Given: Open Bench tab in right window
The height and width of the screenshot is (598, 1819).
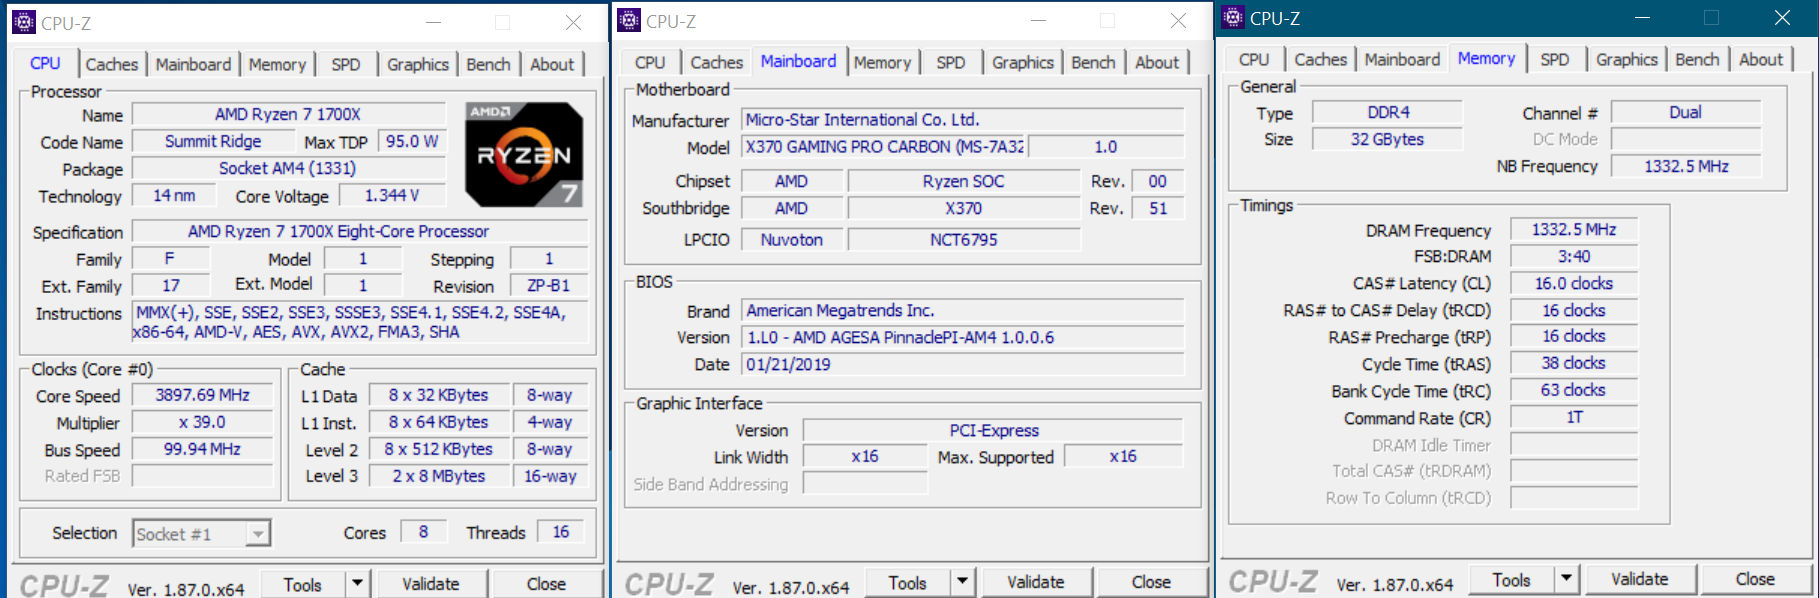Looking at the screenshot, I should (1697, 59).
